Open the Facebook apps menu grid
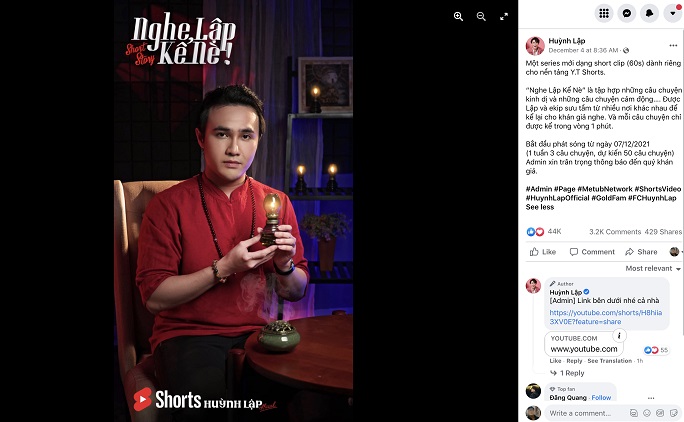 [x=604, y=14]
